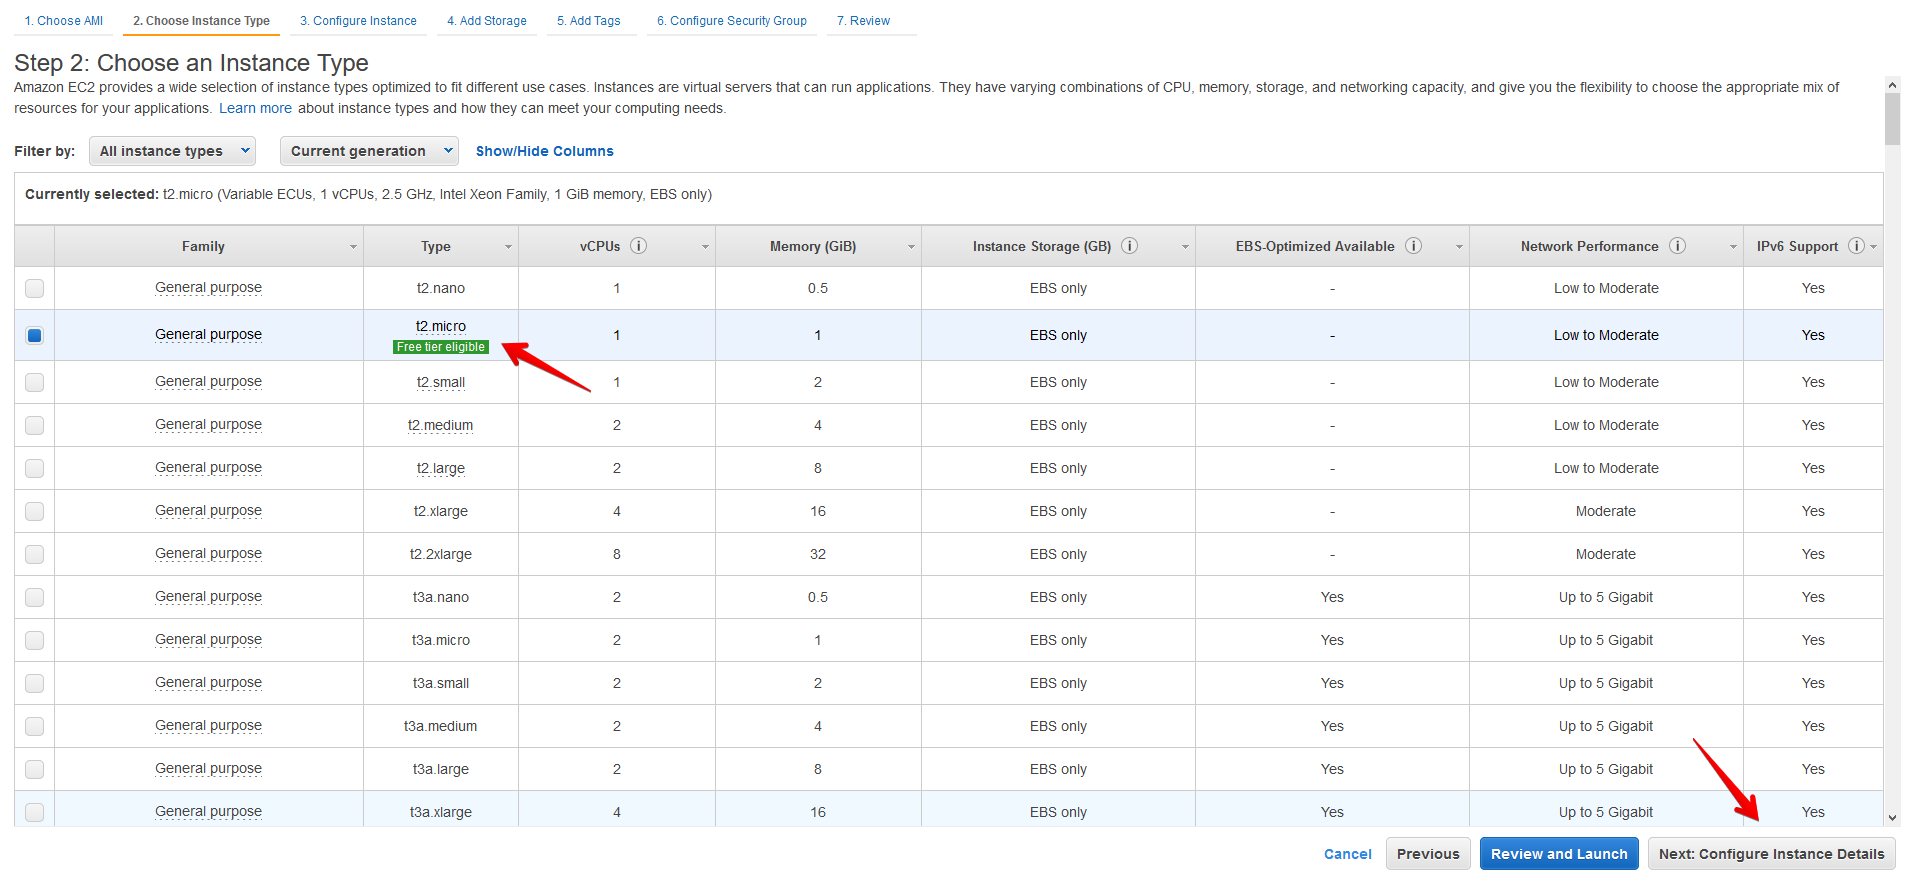Click Network Performance info icon

[1677, 246]
